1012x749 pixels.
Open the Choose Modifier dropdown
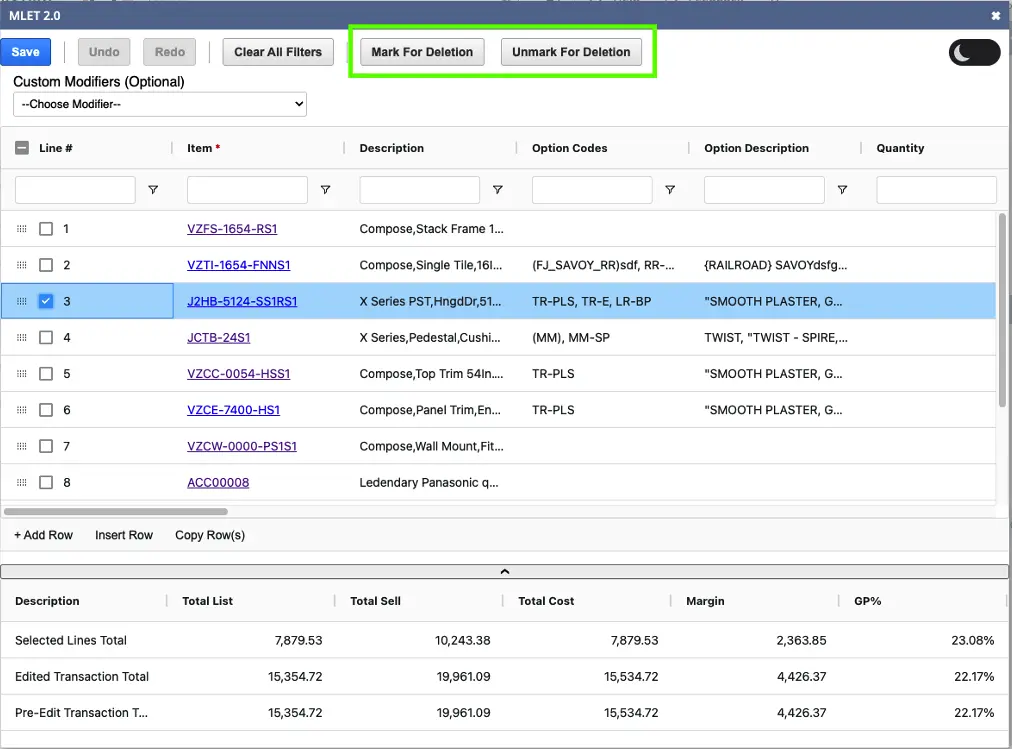pyautogui.click(x=160, y=104)
